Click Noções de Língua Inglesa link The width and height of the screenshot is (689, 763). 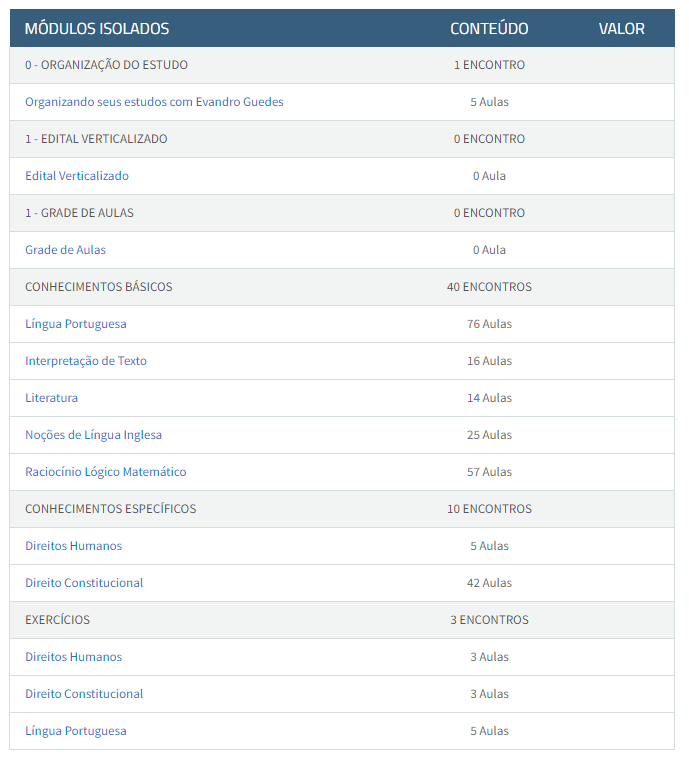(93, 435)
